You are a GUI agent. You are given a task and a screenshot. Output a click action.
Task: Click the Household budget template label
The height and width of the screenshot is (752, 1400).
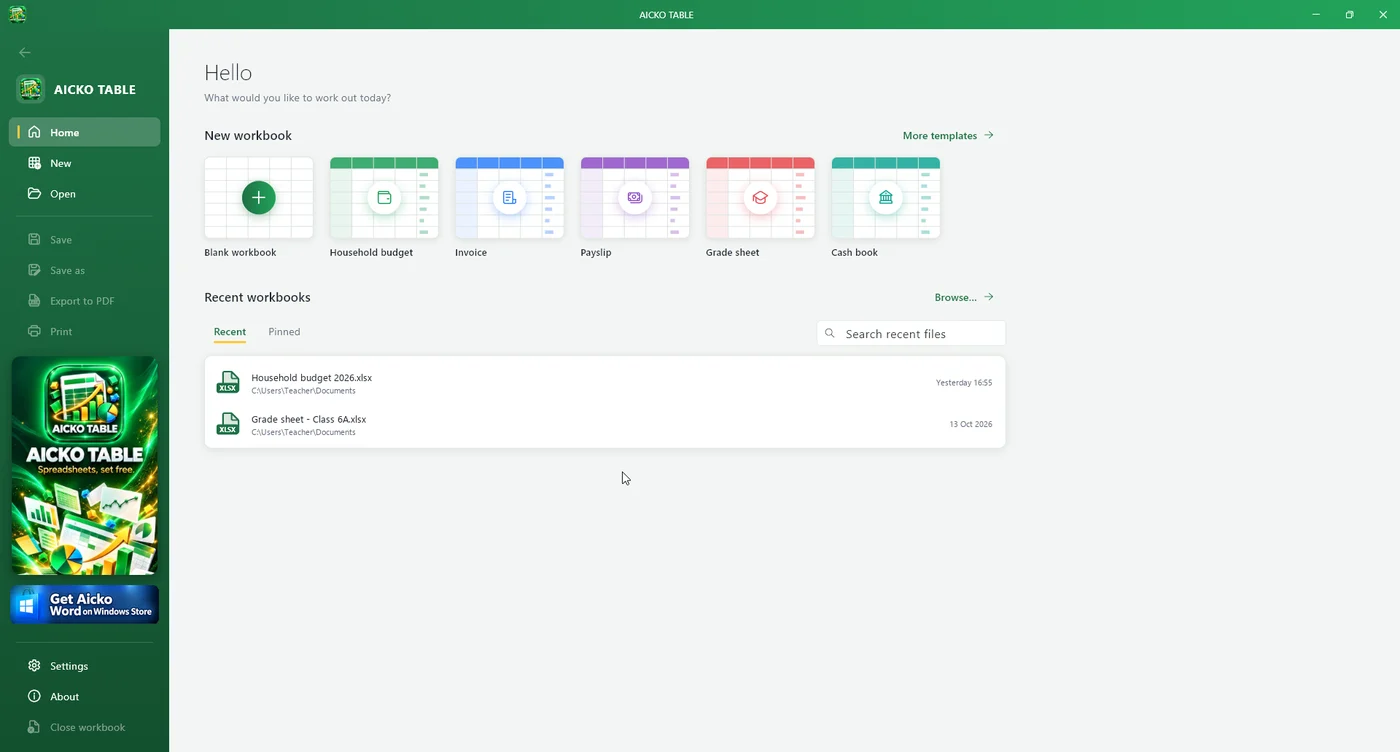(x=371, y=253)
